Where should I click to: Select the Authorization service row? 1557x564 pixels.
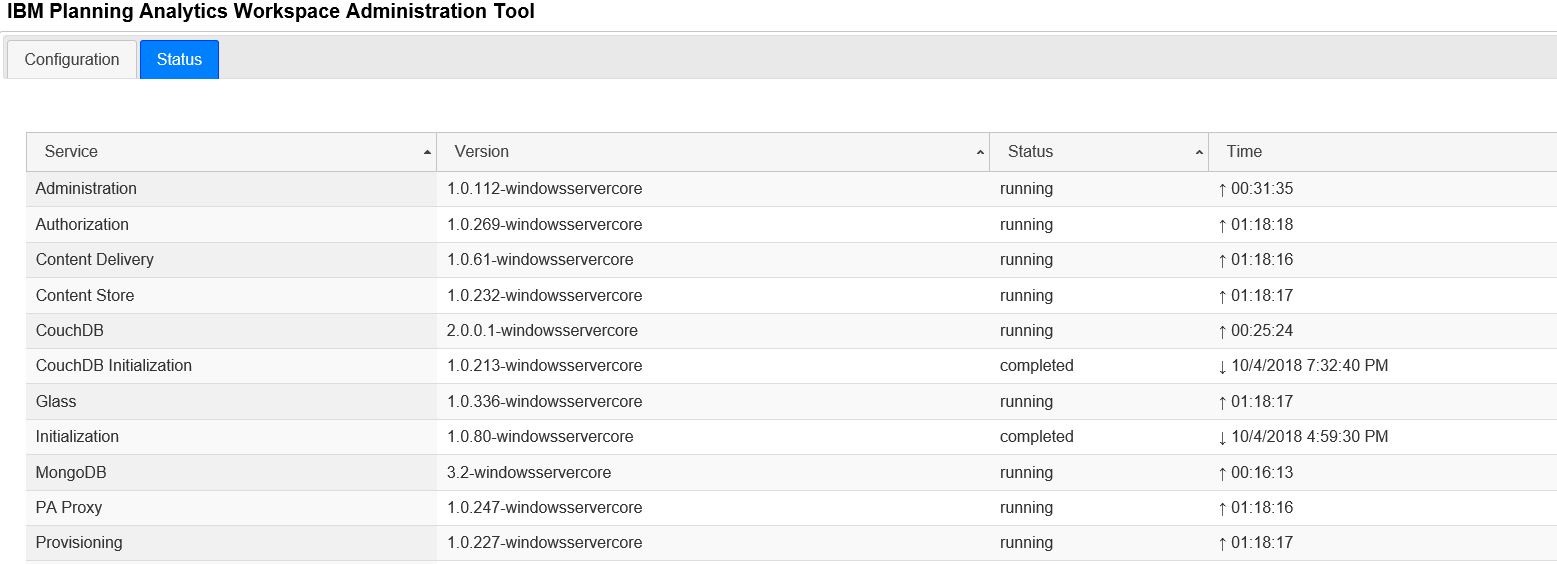coord(791,225)
